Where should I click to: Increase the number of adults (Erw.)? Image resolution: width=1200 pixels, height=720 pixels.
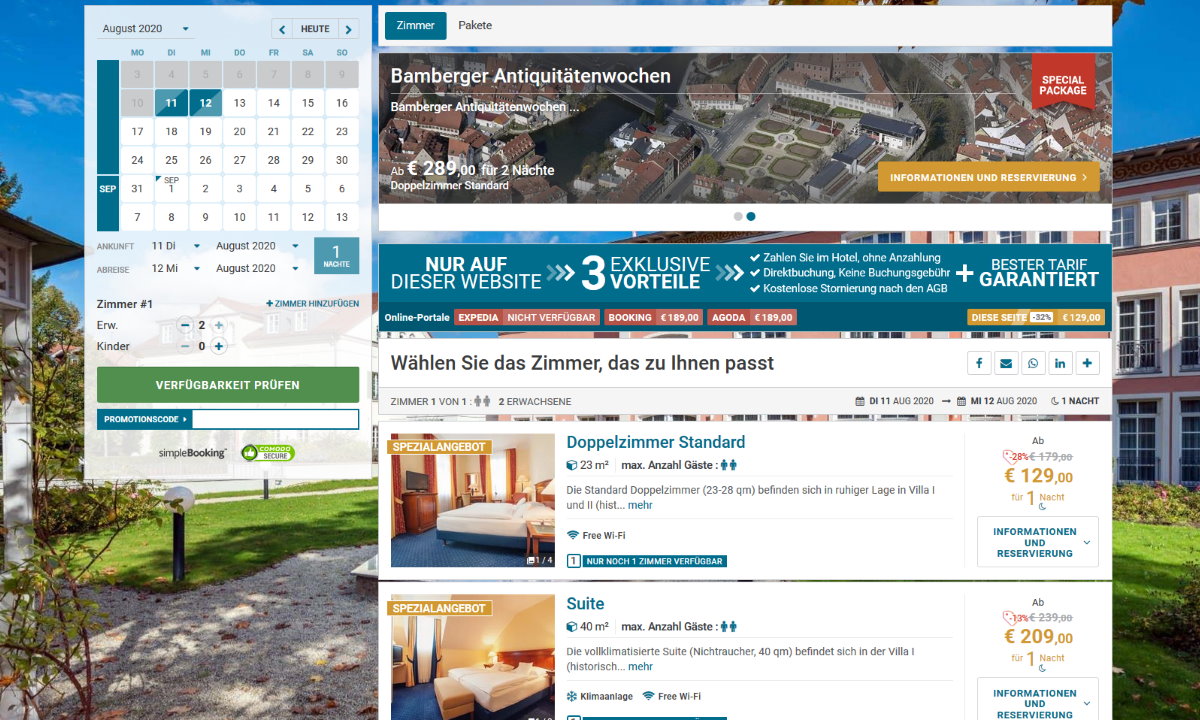(219, 325)
